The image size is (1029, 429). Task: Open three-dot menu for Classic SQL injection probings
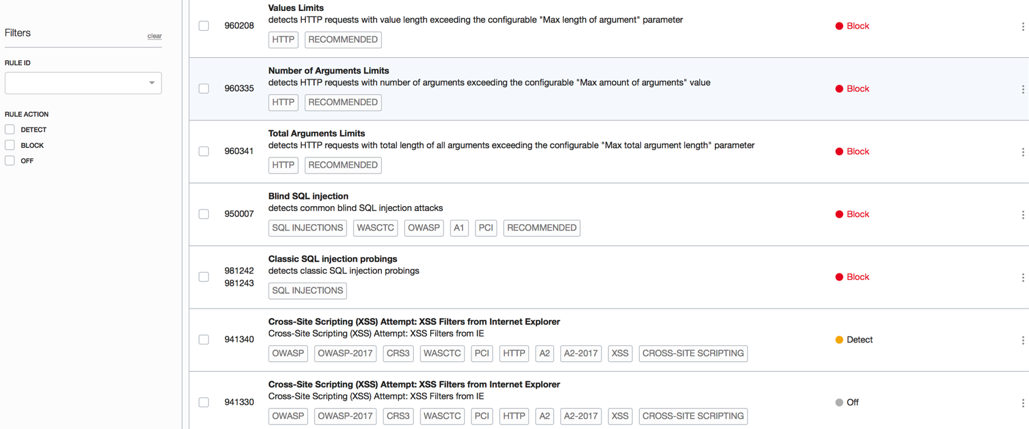(x=1022, y=278)
